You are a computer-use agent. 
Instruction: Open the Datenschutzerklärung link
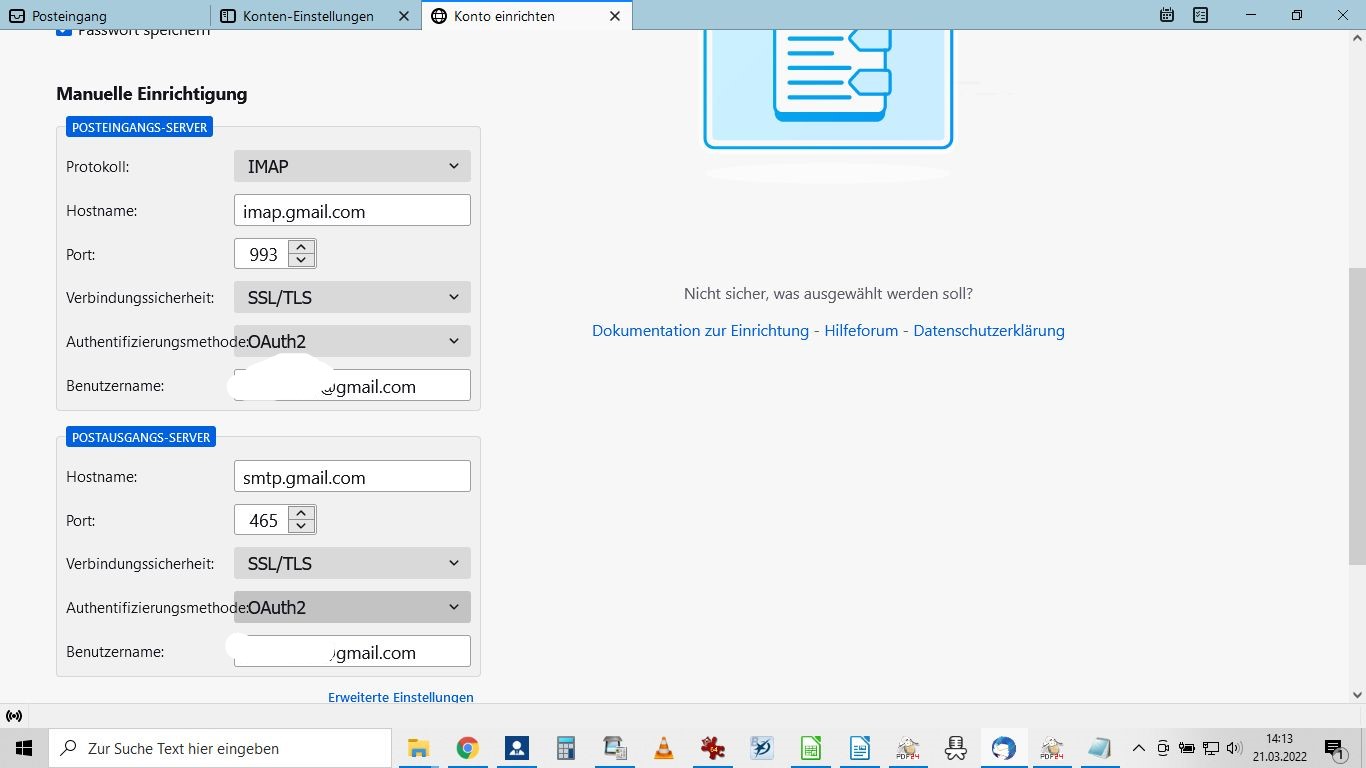[x=989, y=331]
